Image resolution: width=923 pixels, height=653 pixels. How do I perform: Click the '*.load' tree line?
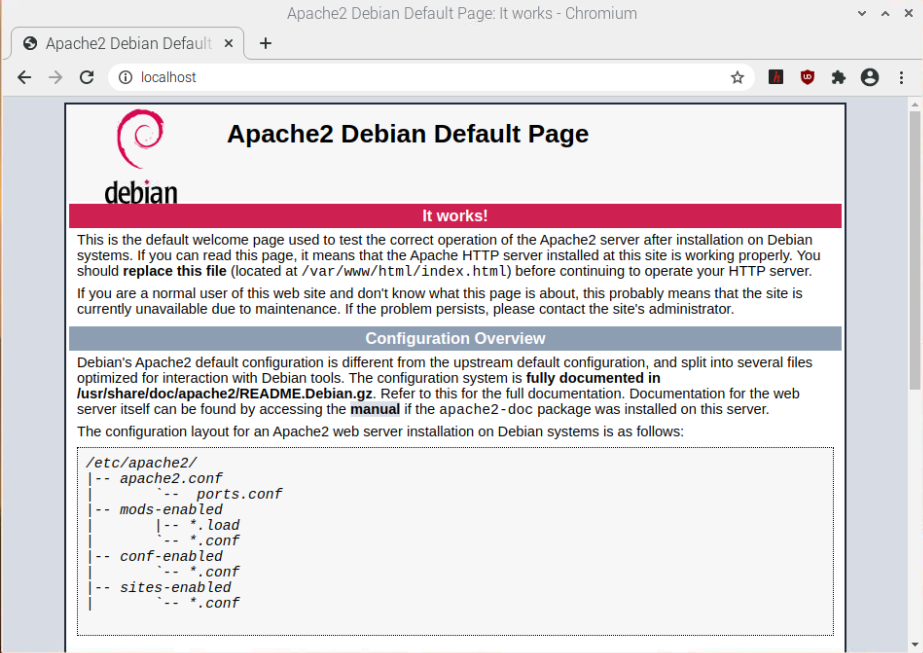(214, 525)
